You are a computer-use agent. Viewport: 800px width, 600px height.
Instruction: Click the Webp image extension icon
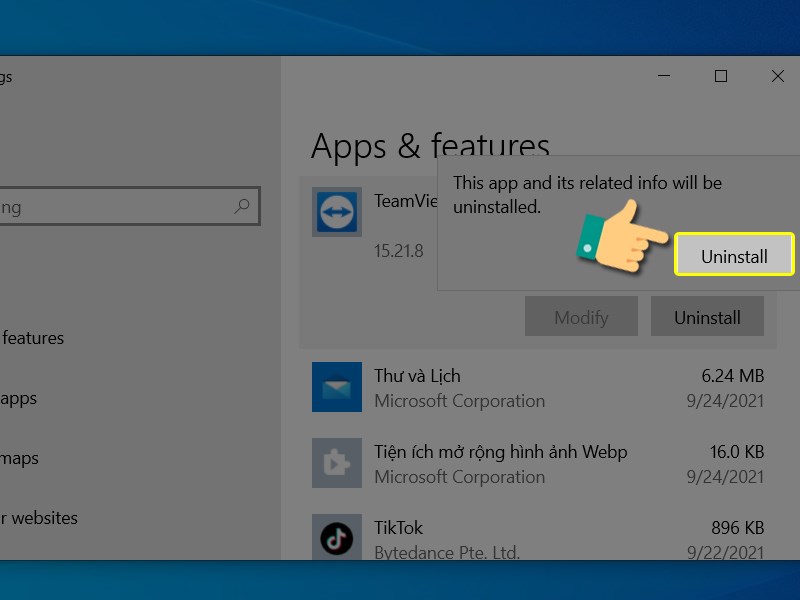pos(339,463)
